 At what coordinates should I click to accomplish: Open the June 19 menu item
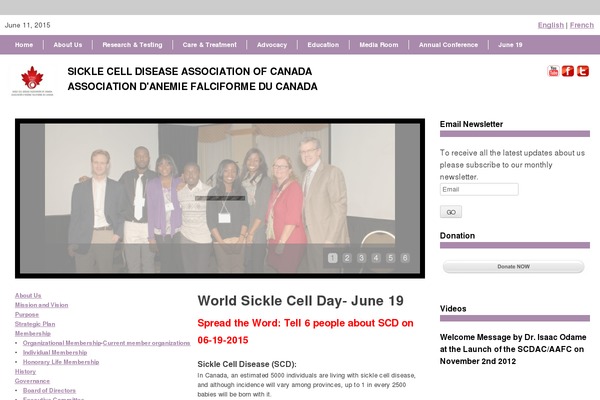click(510, 45)
